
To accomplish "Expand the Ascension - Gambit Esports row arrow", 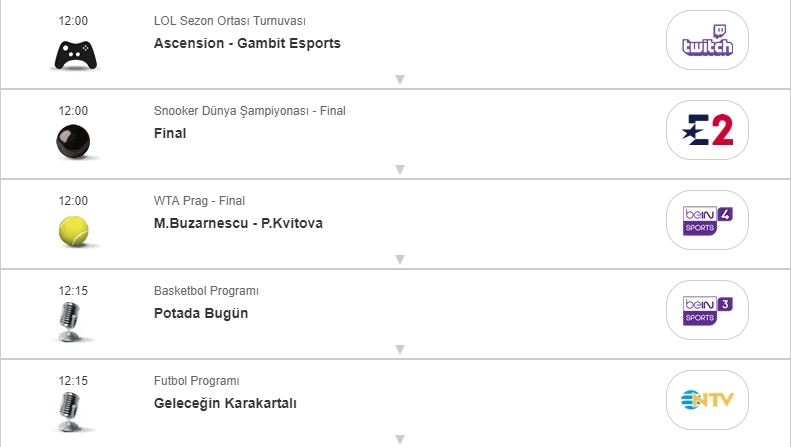I will 400,79.
